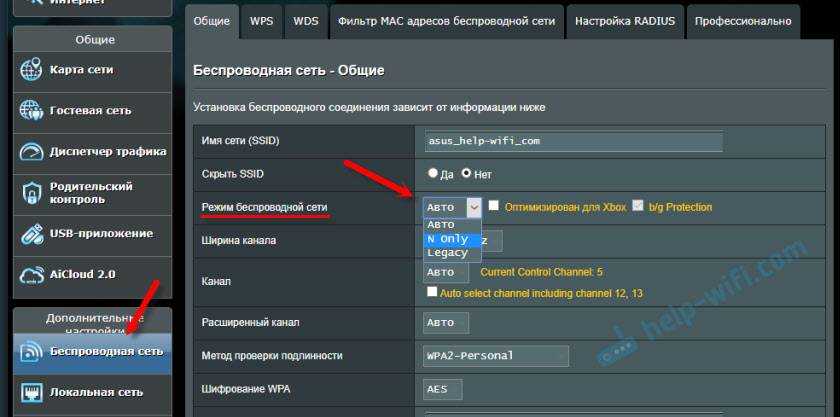Enable 'Оптимизирован для Xbox' checkbox

pos(494,207)
